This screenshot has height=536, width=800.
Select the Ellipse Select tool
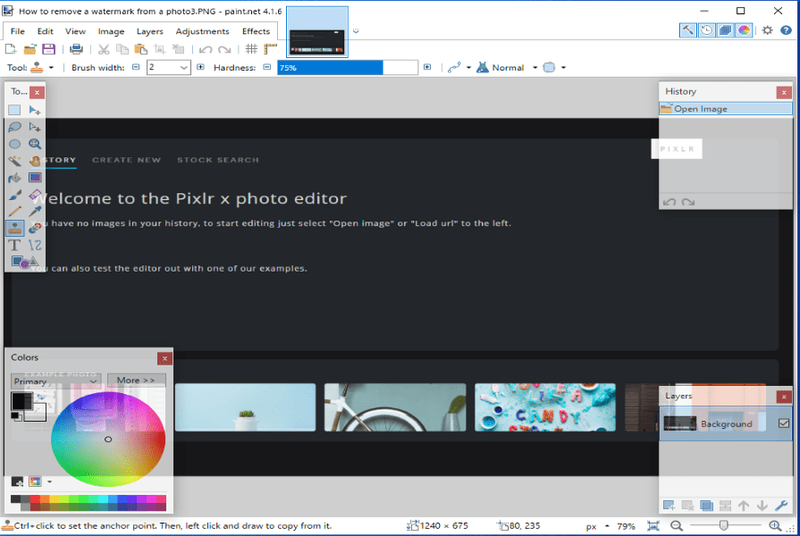(x=14, y=144)
